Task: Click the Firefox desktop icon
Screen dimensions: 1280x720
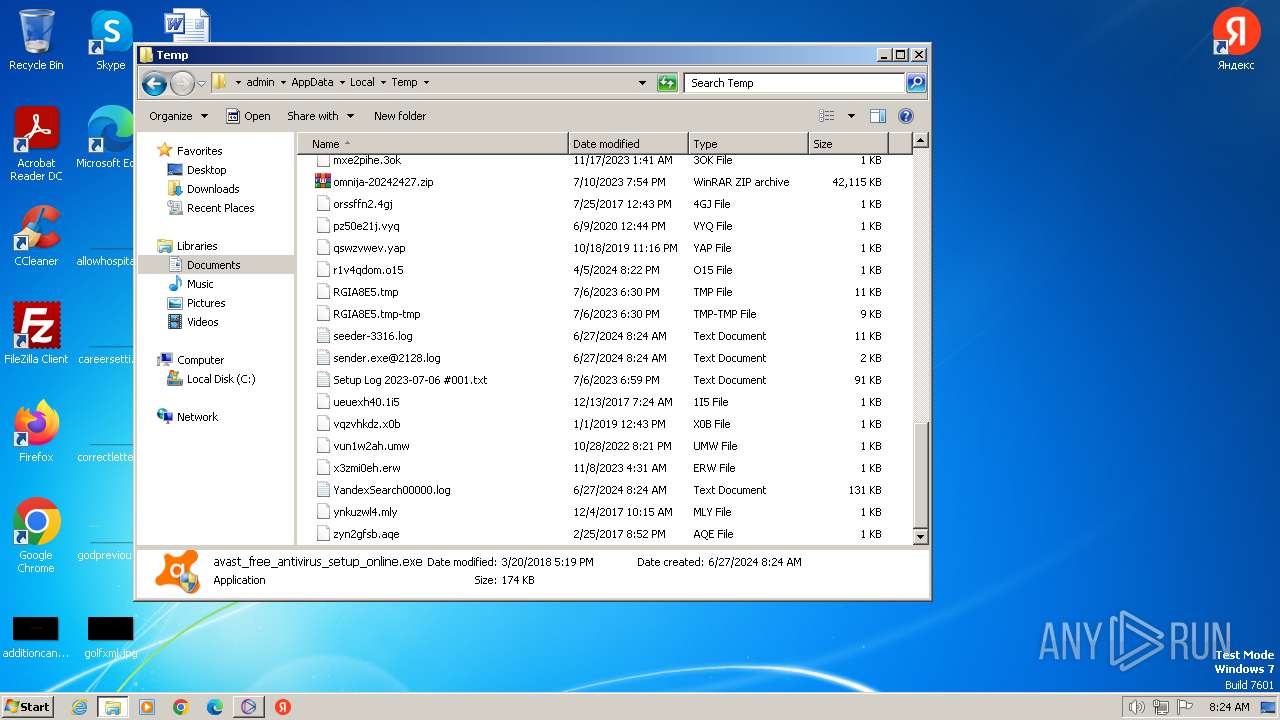Action: (36, 432)
